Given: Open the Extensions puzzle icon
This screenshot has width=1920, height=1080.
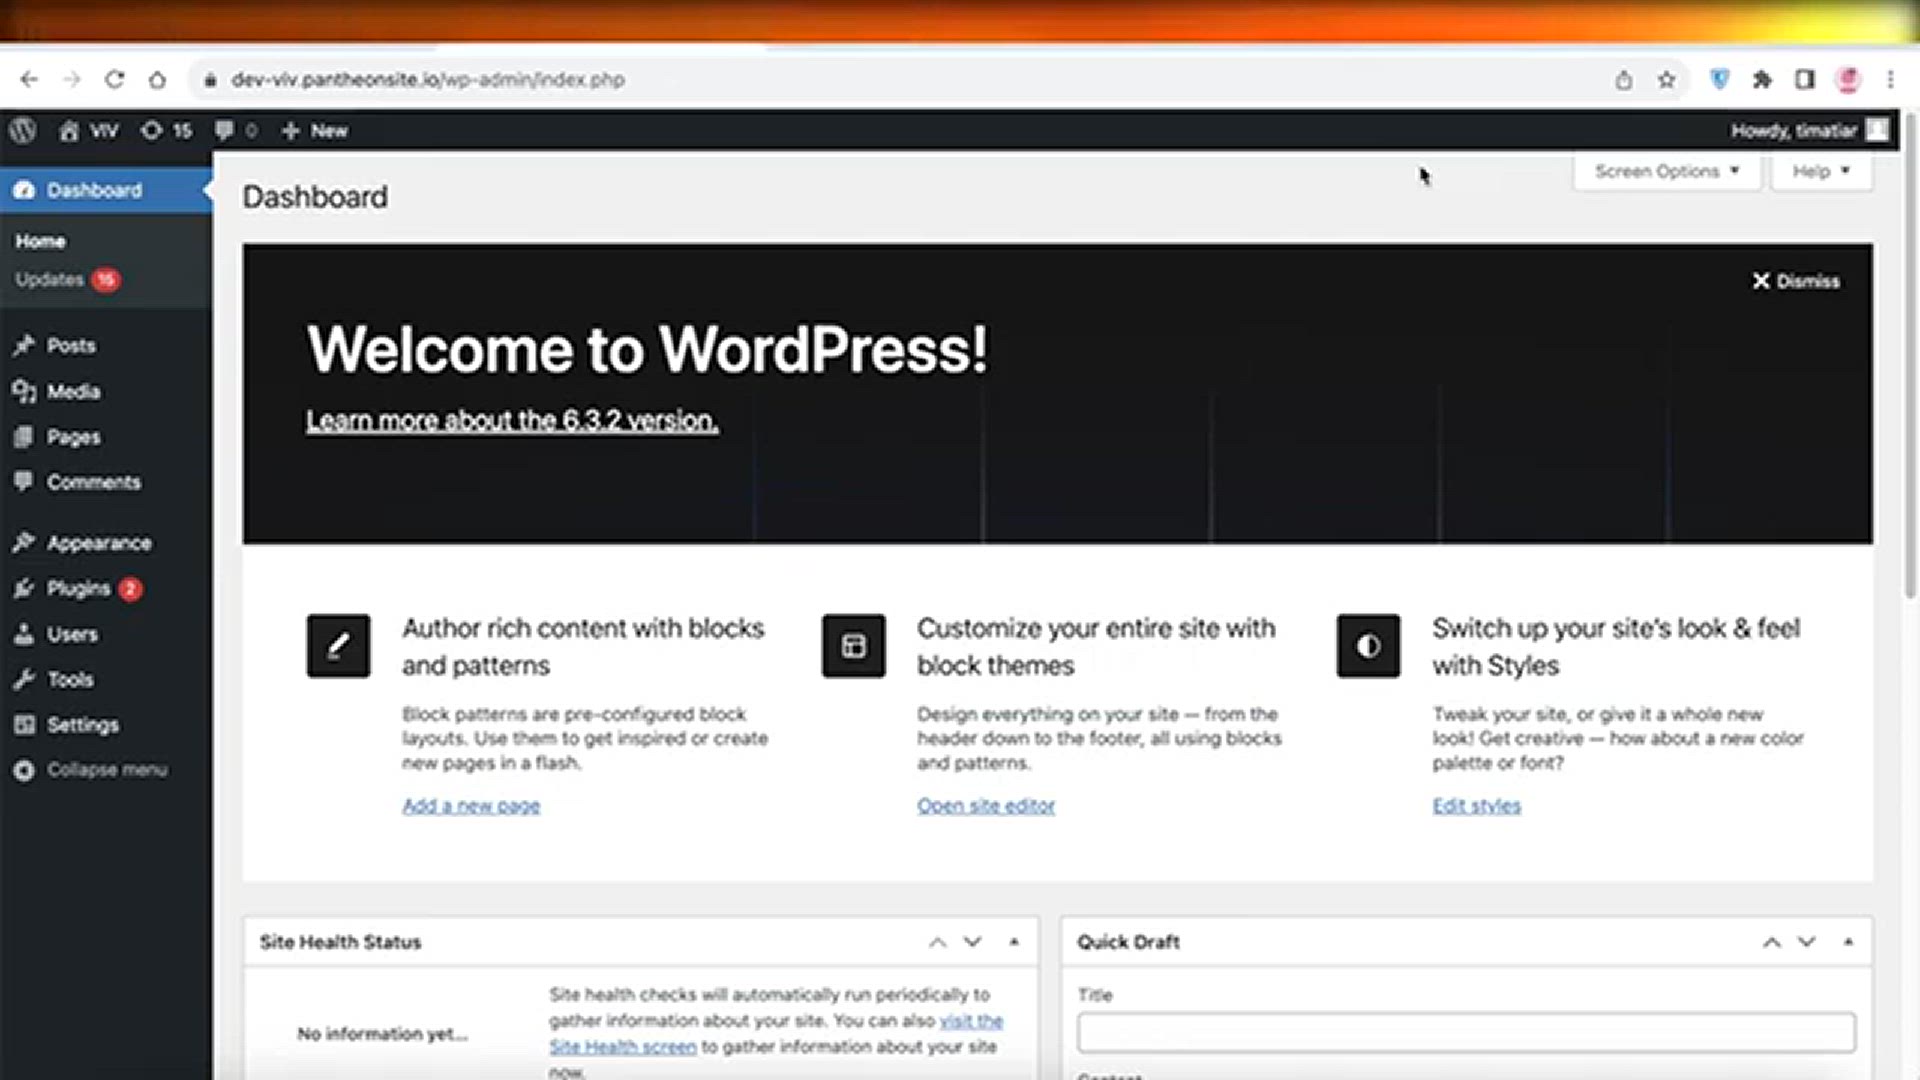Looking at the screenshot, I should [x=1762, y=79].
